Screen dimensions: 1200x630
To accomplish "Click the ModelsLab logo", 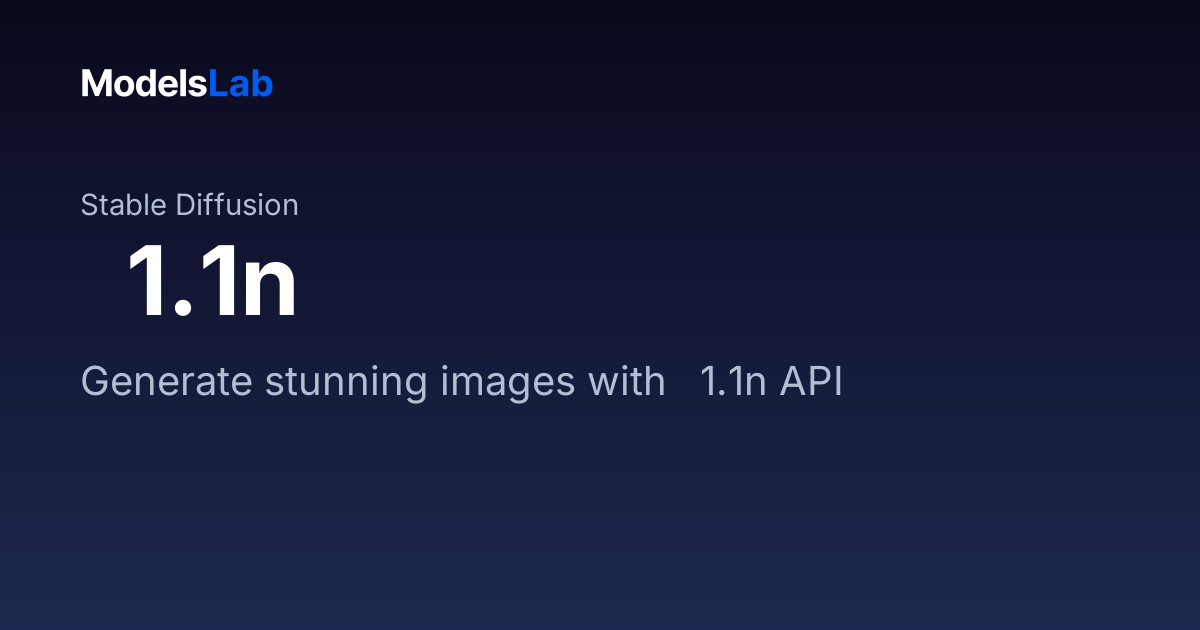I will pos(177,84).
